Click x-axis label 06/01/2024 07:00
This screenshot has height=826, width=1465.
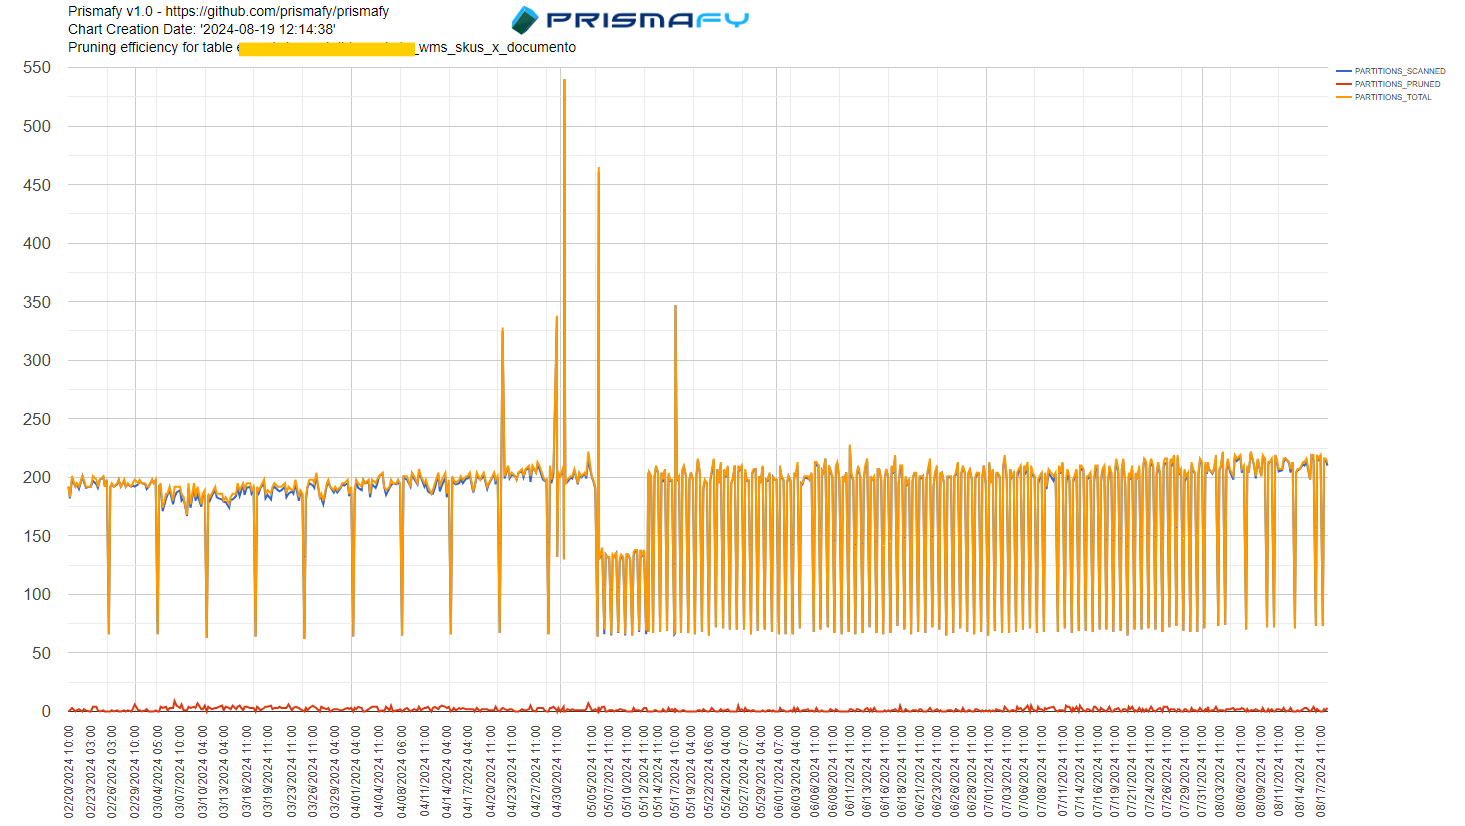pos(779,772)
